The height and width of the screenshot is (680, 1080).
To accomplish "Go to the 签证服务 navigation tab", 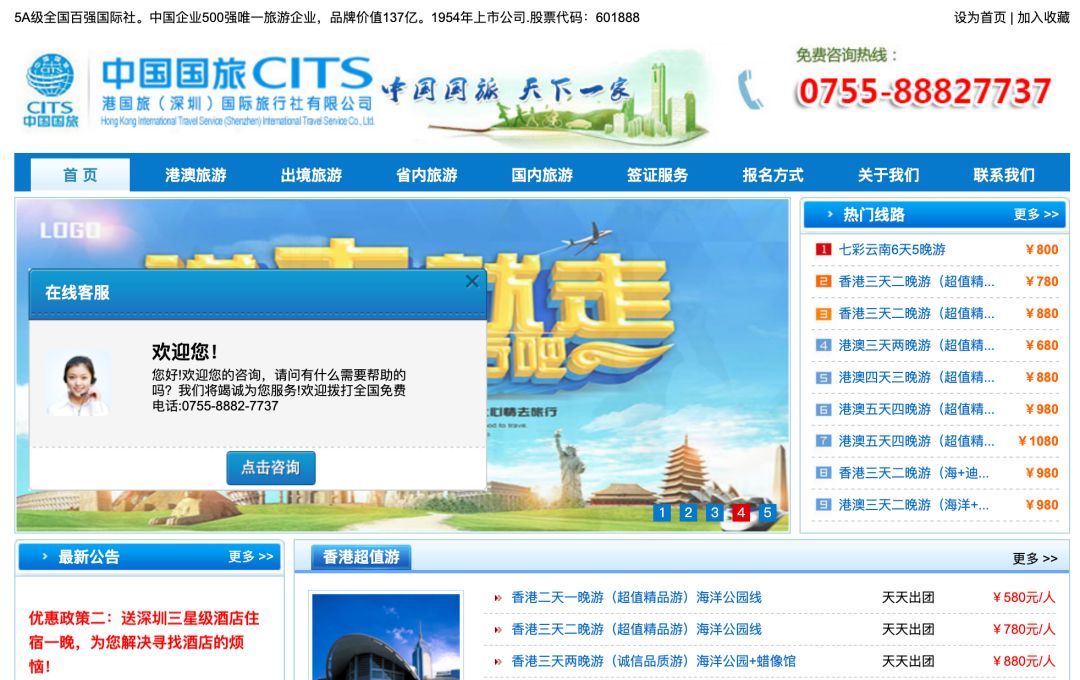I will (657, 175).
